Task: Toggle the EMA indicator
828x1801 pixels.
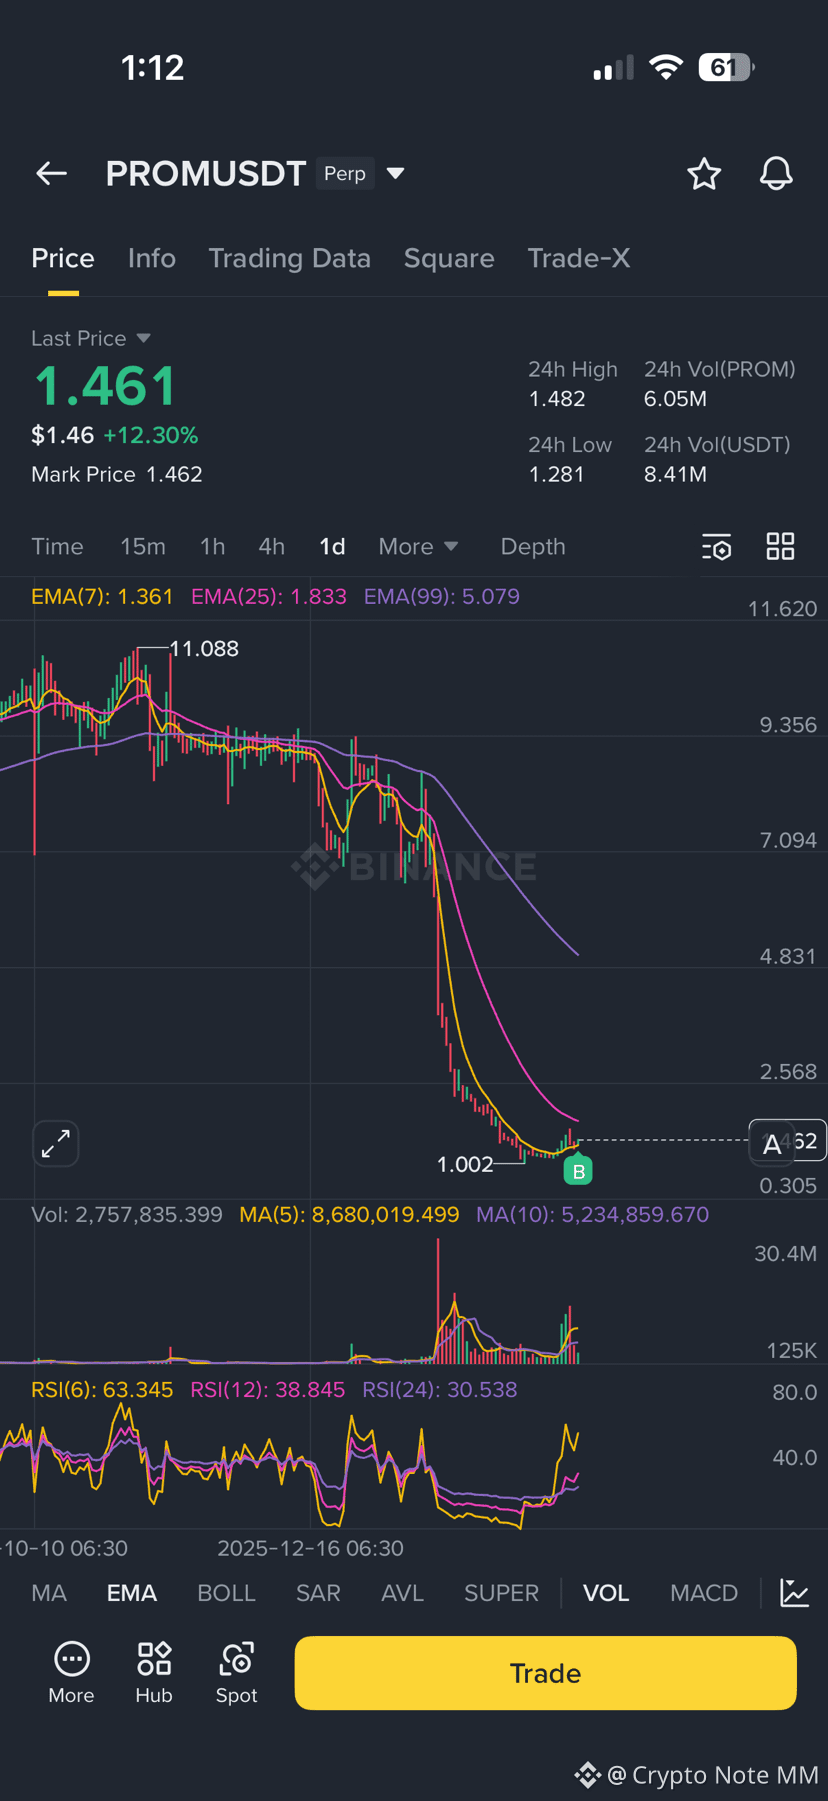Action: [x=132, y=1593]
